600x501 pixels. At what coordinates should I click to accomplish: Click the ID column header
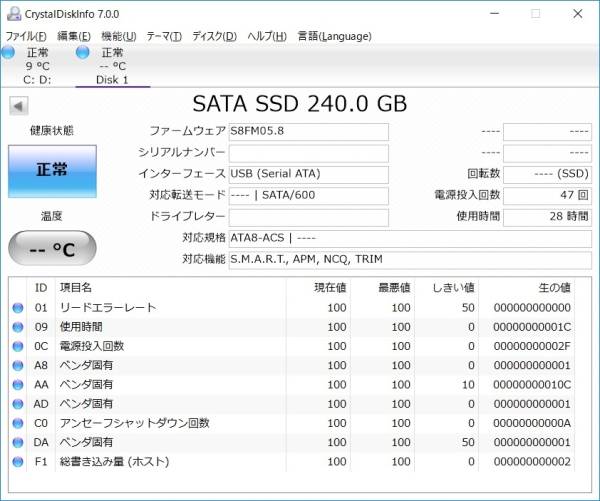(41, 288)
